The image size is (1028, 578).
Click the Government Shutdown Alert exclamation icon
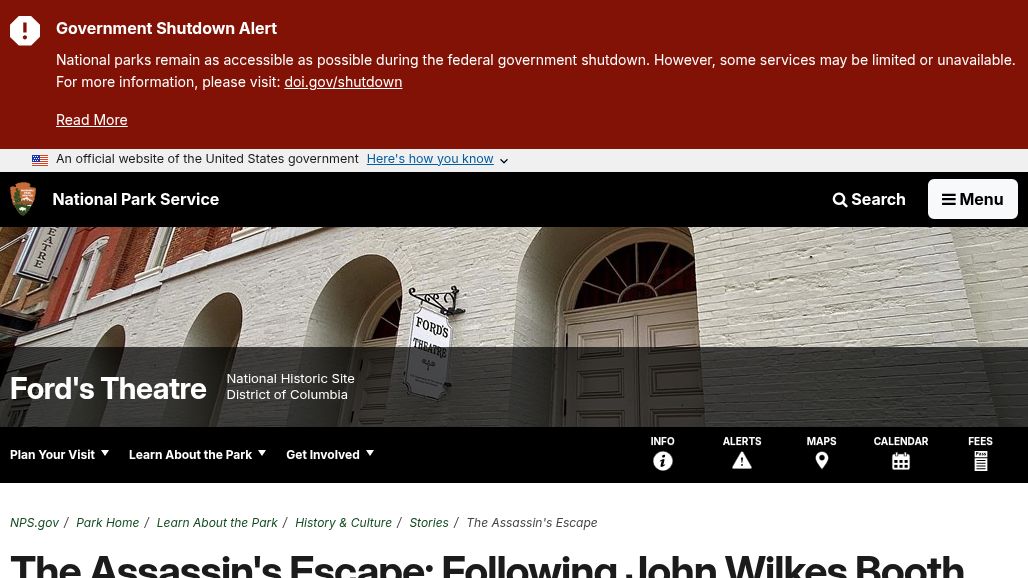[x=25, y=30]
